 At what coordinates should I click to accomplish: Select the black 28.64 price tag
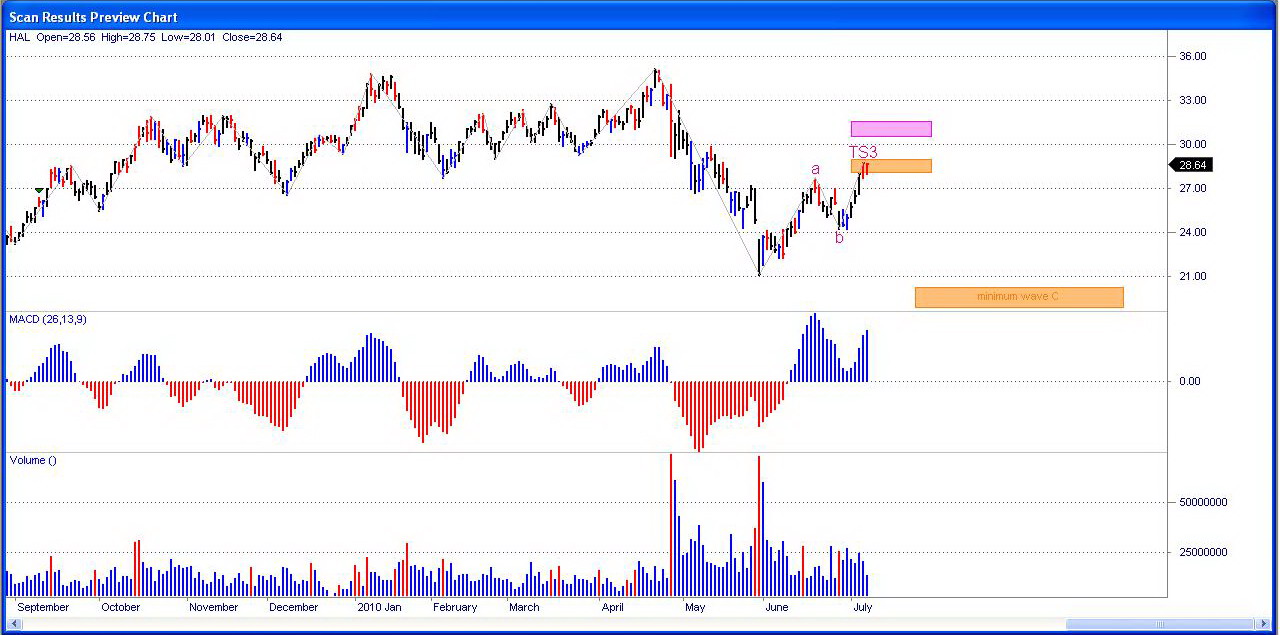point(1192,165)
